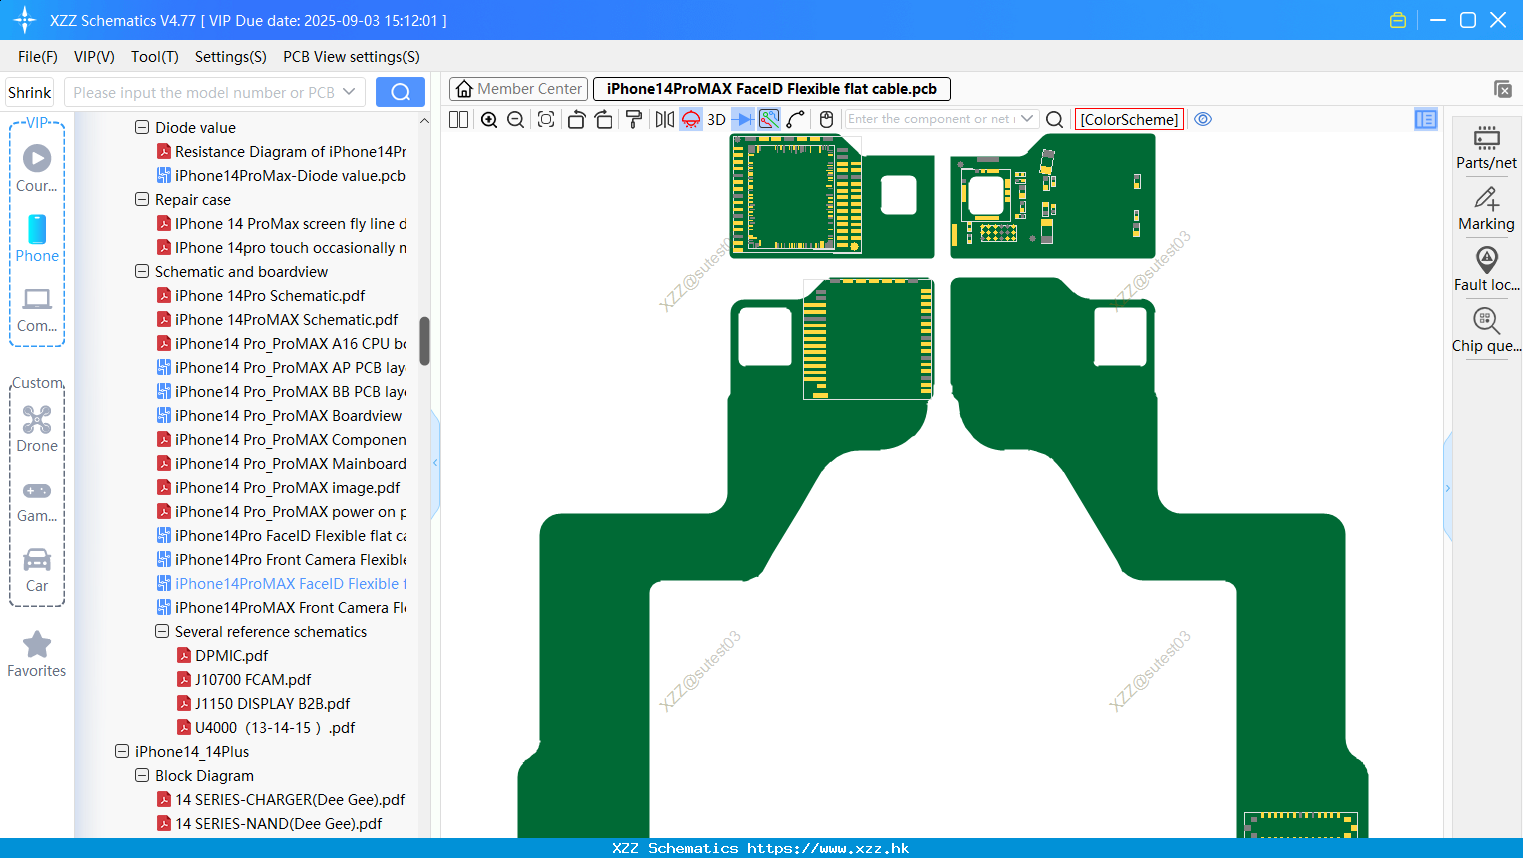Open the Marking pencil tool
This screenshot has height=858, width=1523.
coord(1486,208)
